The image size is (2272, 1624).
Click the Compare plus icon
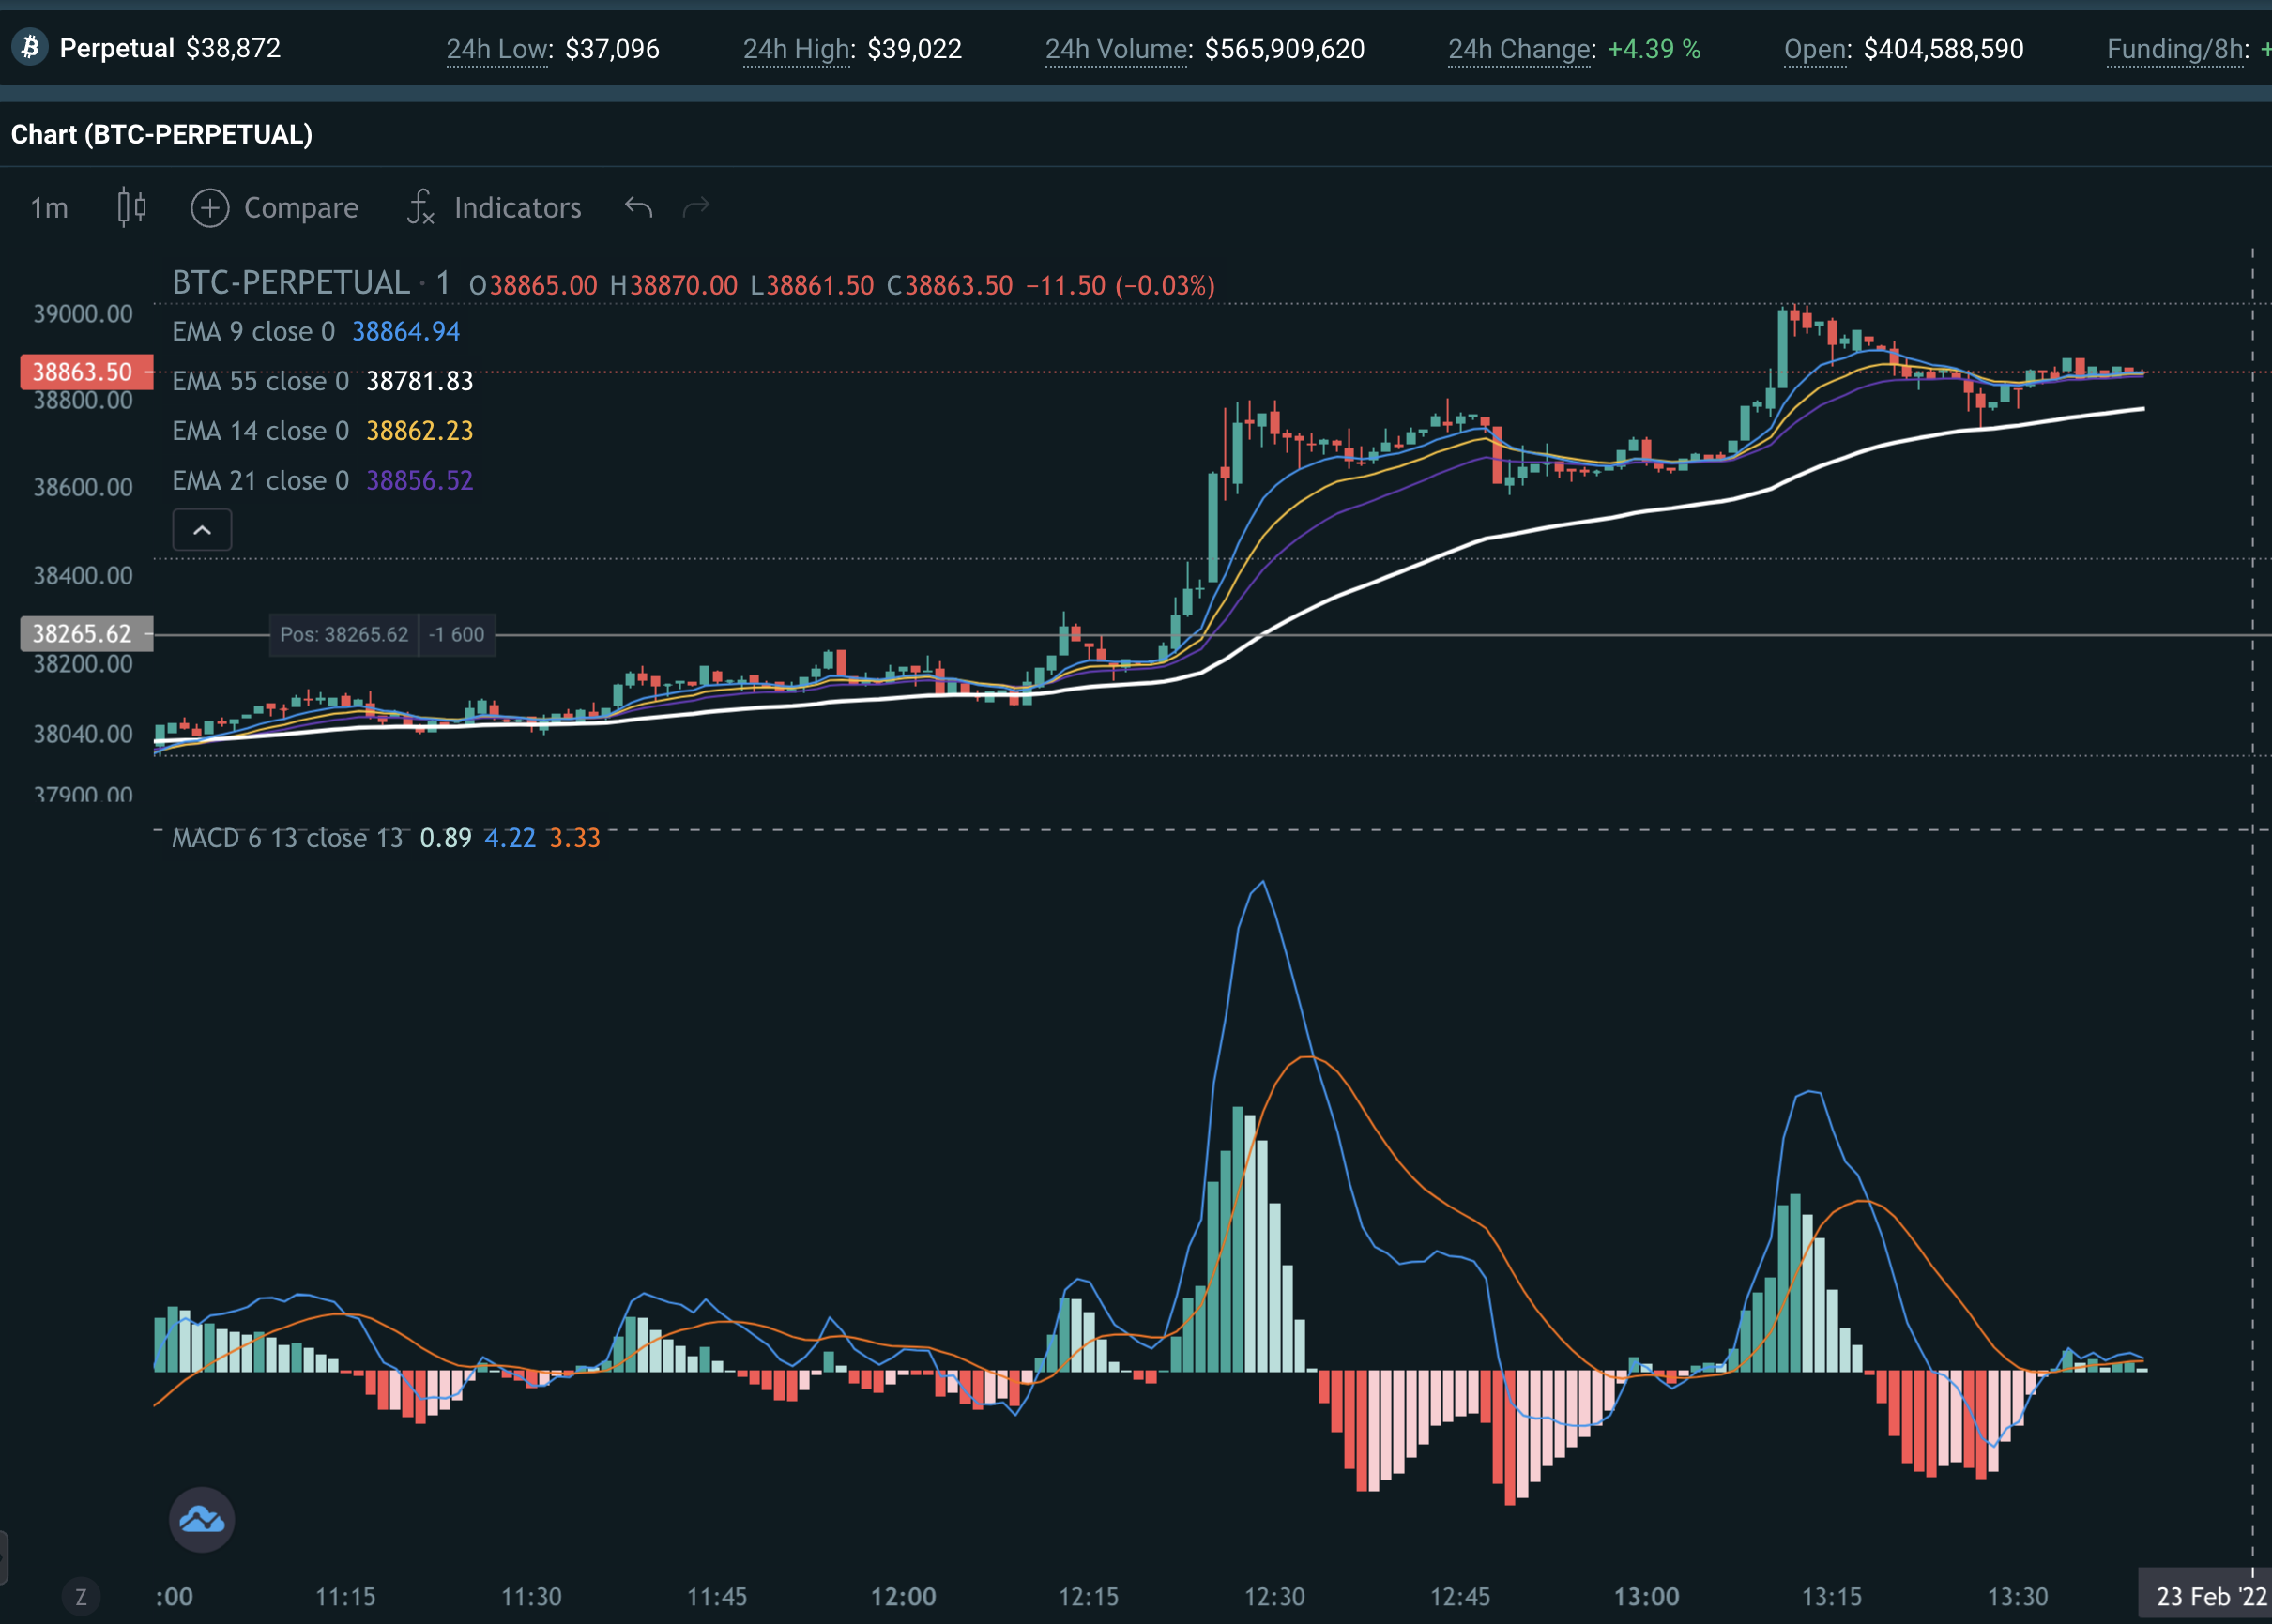(210, 208)
